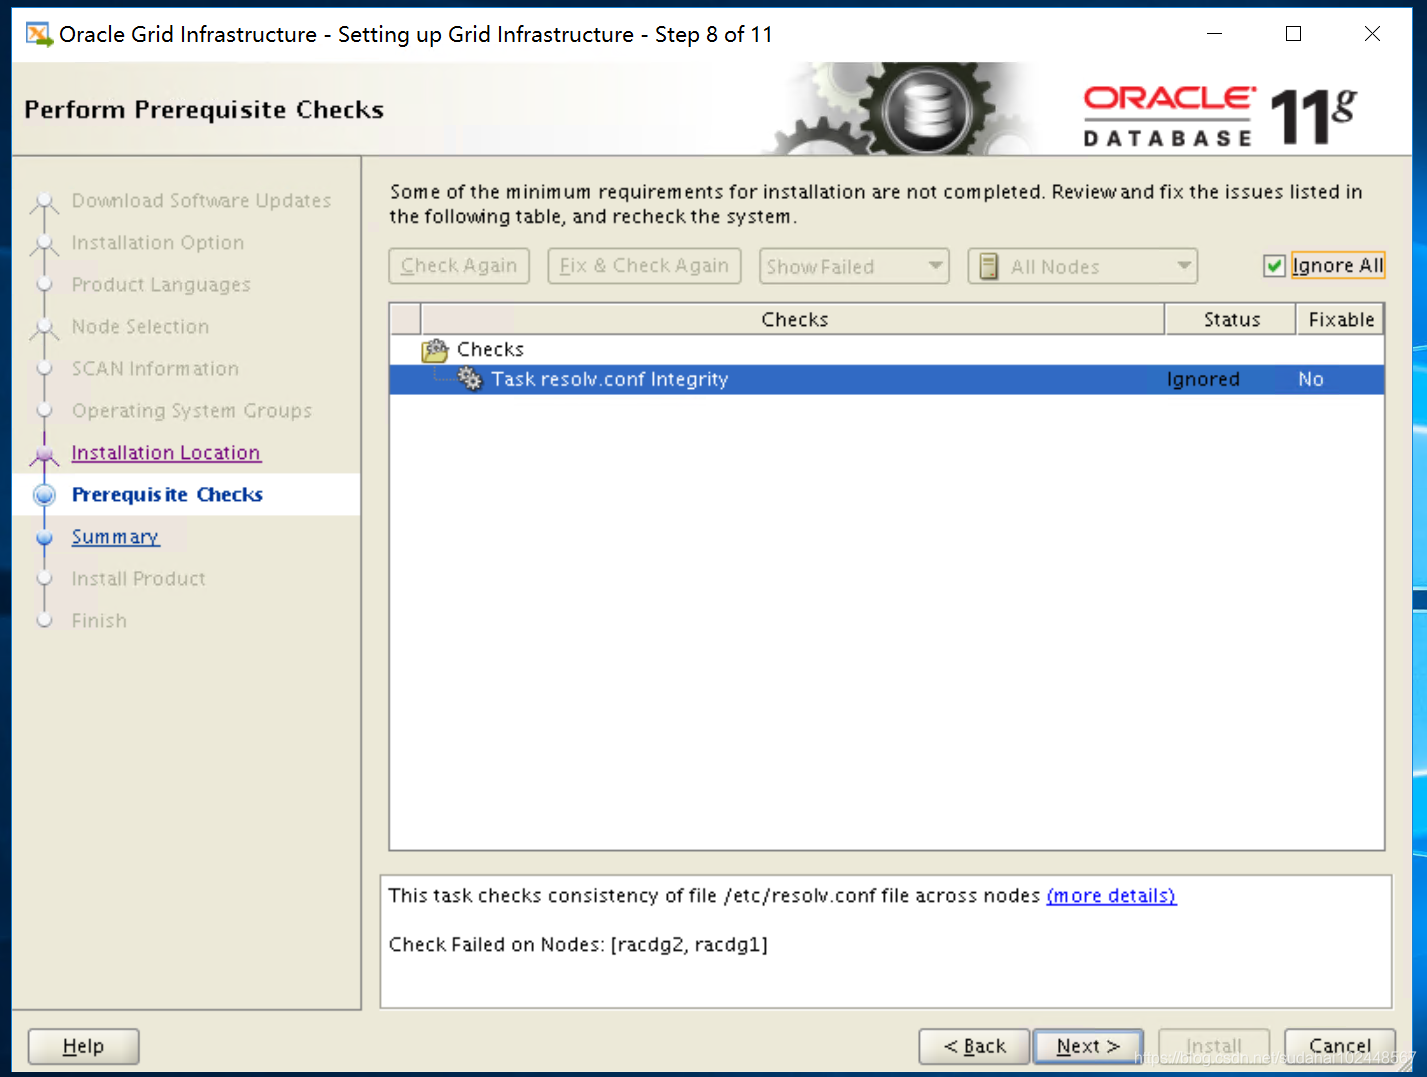Cancel the installation with Cancel button

coord(1340,1046)
